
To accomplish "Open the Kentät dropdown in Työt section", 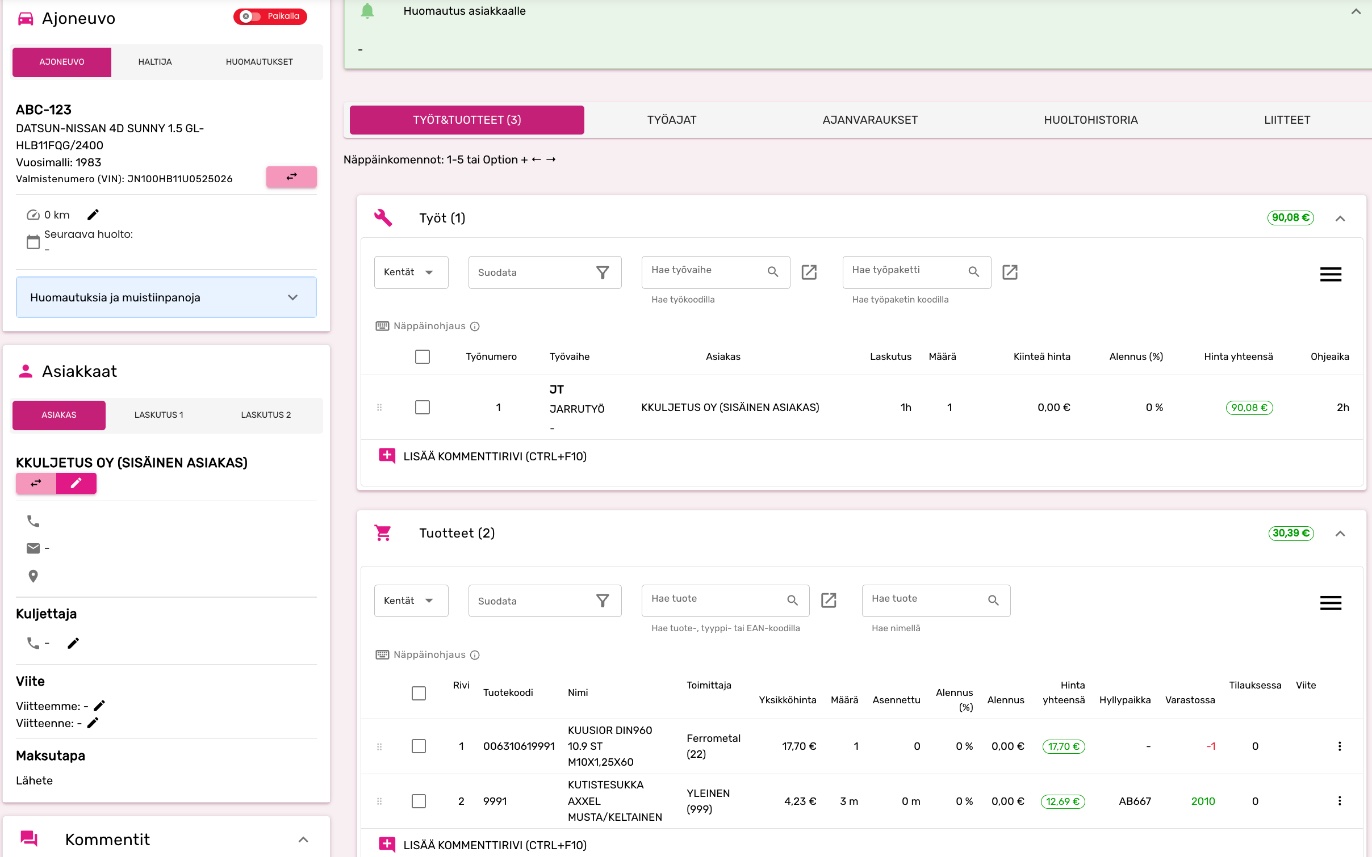I will point(411,272).
